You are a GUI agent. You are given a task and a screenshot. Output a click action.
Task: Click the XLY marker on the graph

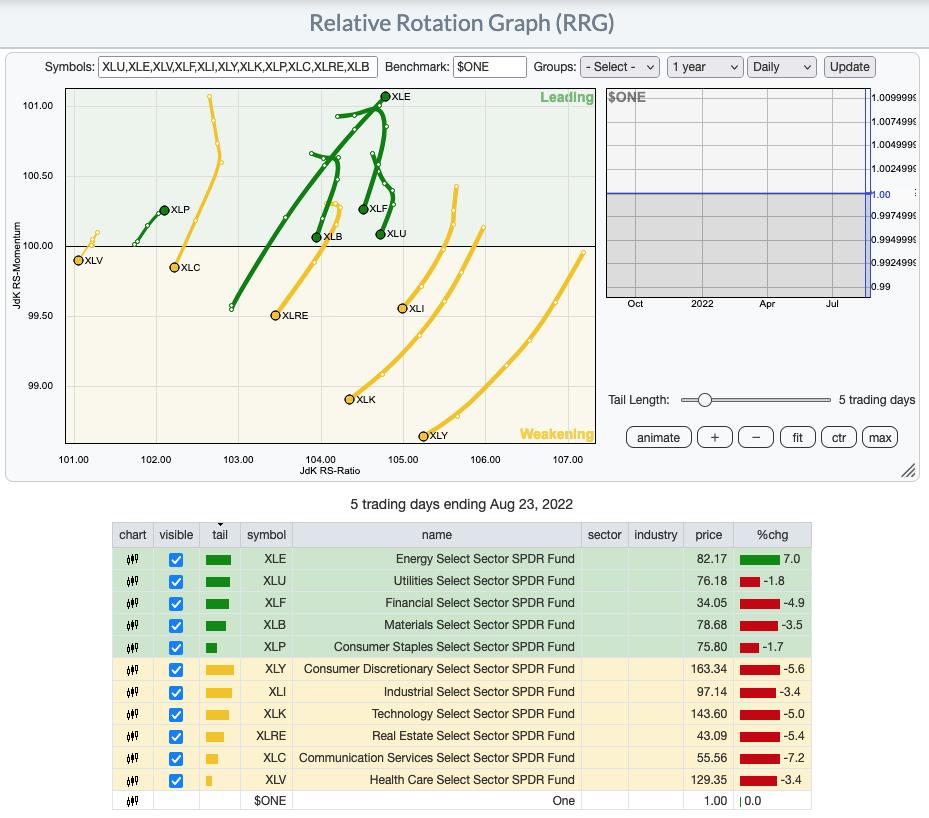tap(423, 437)
